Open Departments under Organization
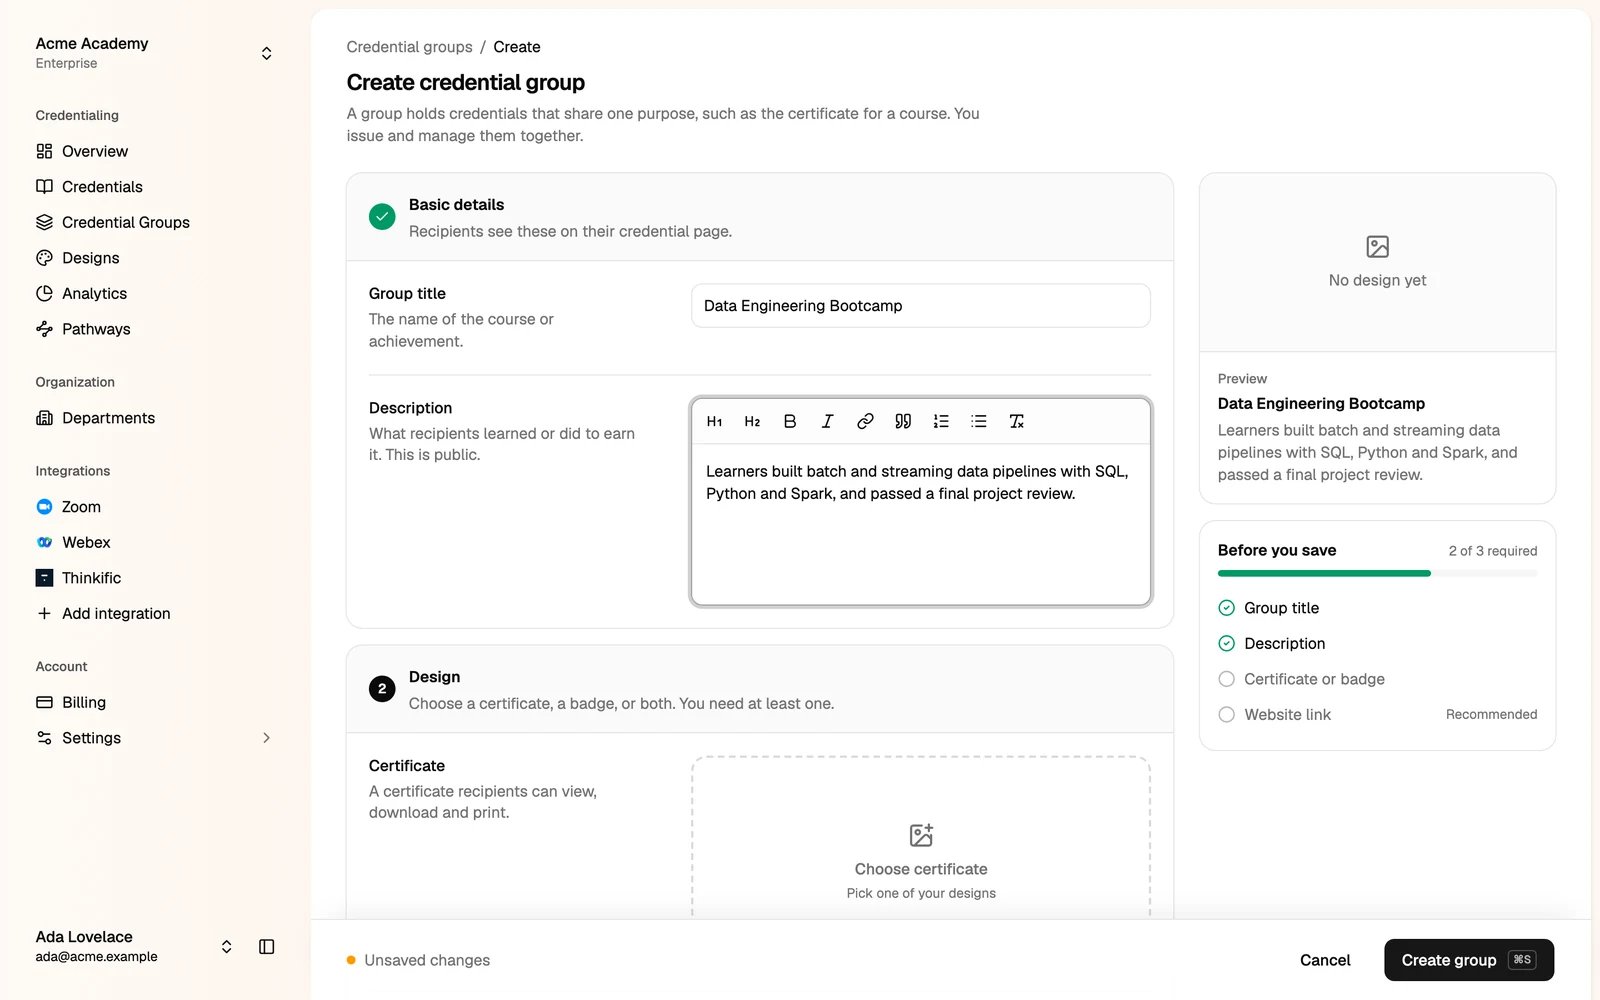The width and height of the screenshot is (1600, 1000). pyautogui.click(x=155, y=418)
